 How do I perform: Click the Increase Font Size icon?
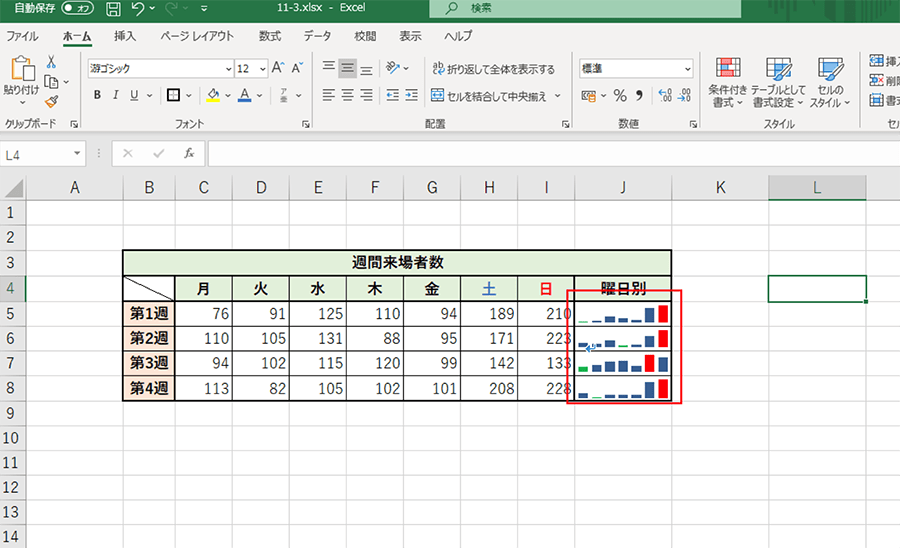point(277,69)
